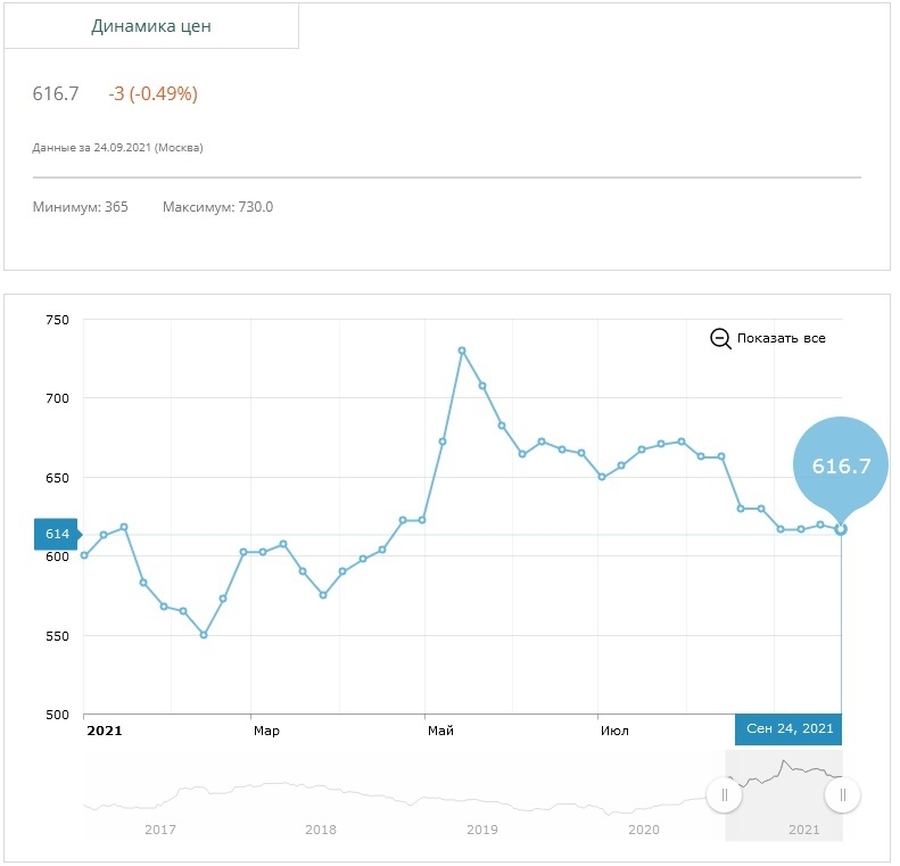This screenshot has height=866, width=900.
Task: Click the first data point at 600
Action: coord(84,556)
